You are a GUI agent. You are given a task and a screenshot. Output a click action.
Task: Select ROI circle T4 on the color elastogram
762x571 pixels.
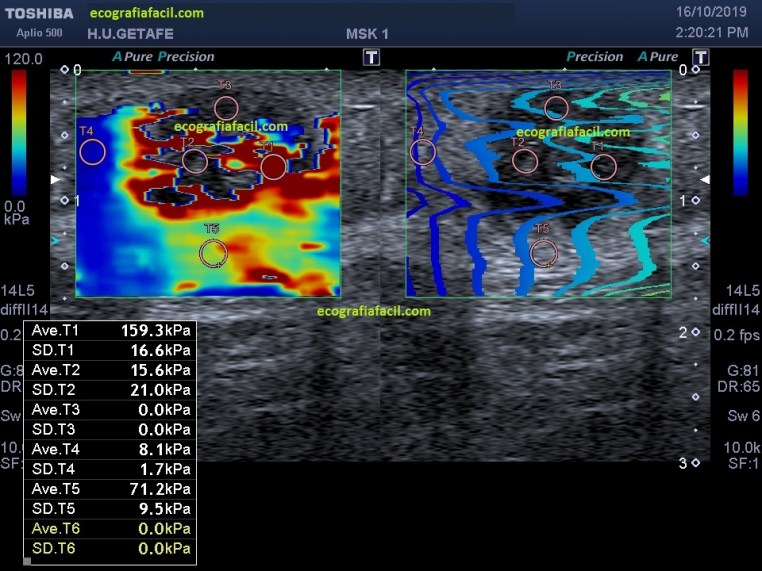point(92,152)
